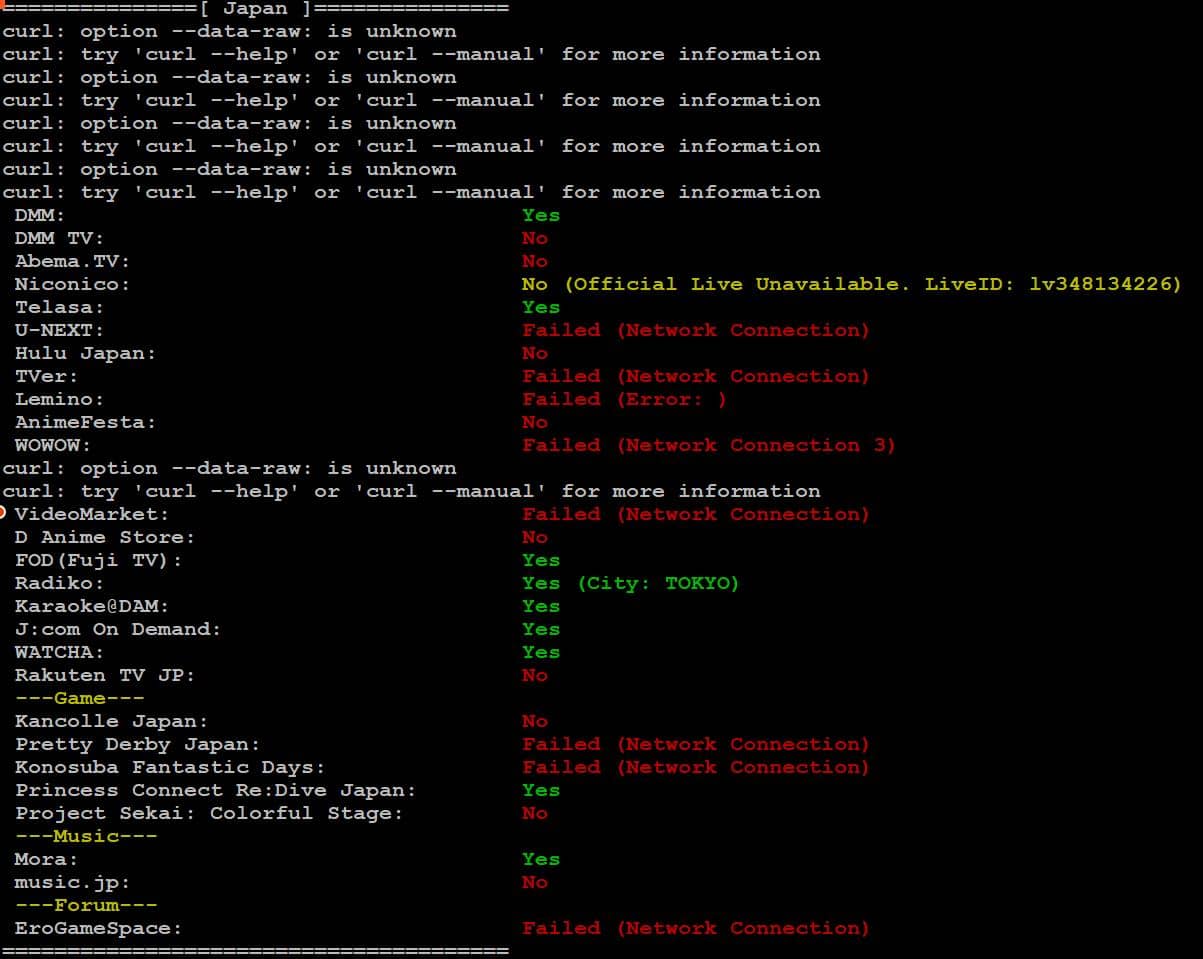Viewport: 1203px width, 959px height.
Task: Click the U-NEXT label
Action: pos(59,330)
